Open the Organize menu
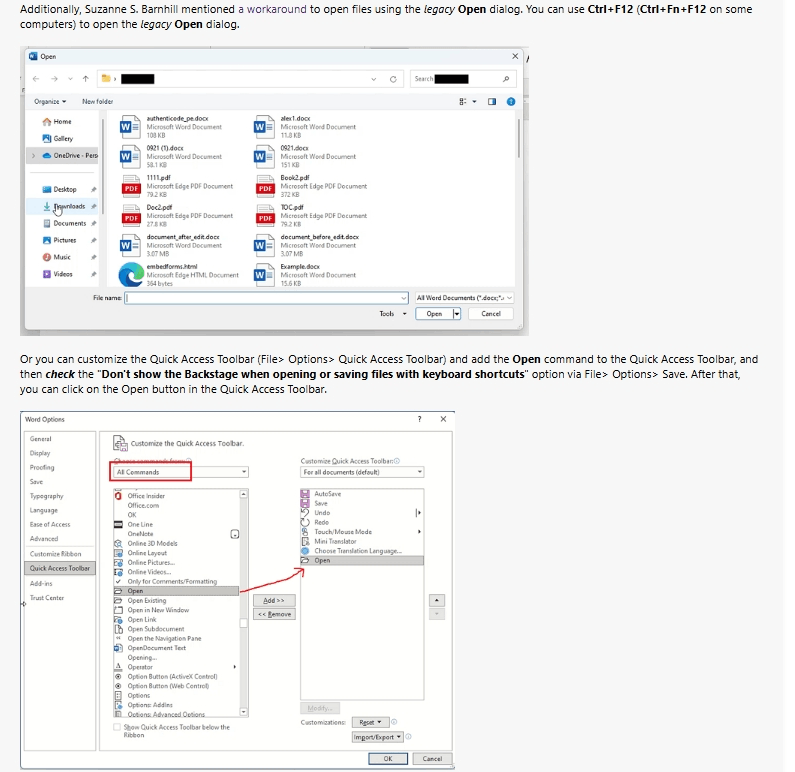 pyautogui.click(x=50, y=101)
